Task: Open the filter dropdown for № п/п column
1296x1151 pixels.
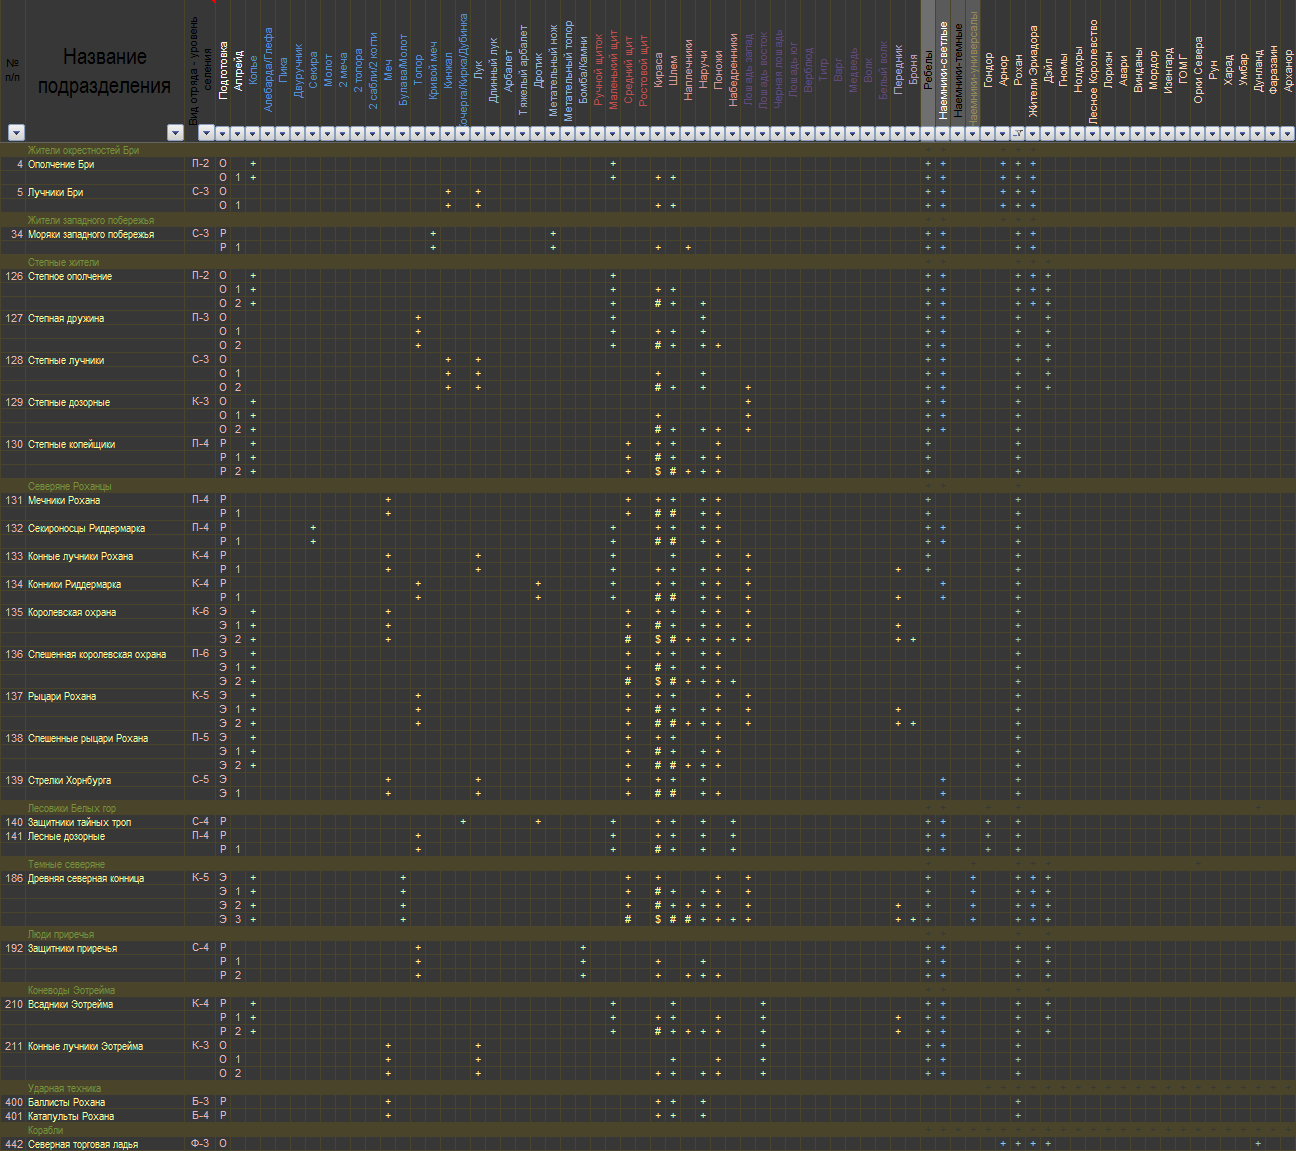Action: click(x=16, y=133)
